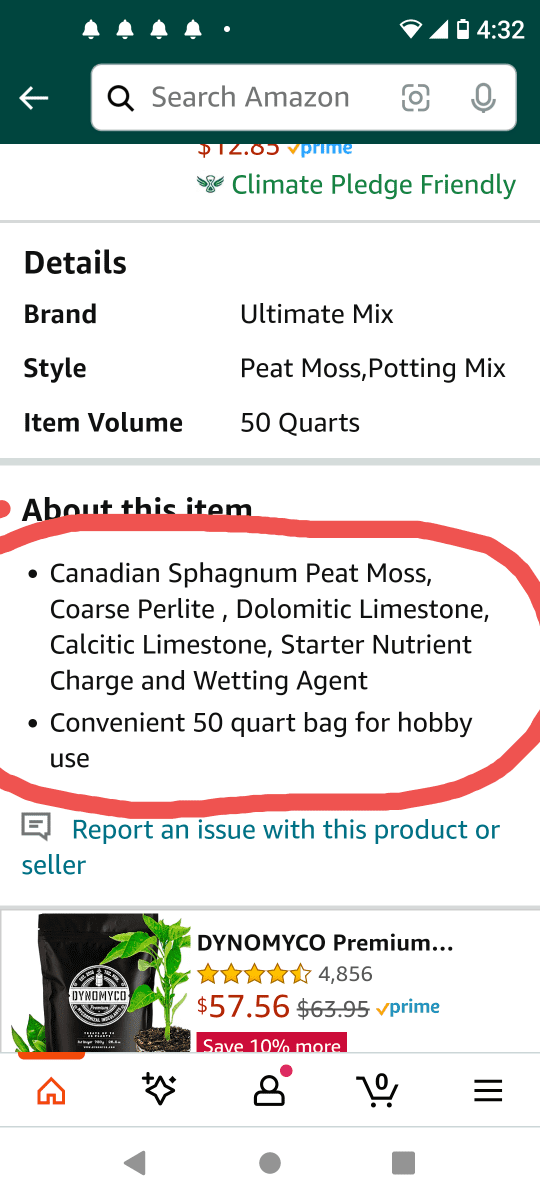Tap the Android recent apps square button

pyautogui.click(x=404, y=1163)
